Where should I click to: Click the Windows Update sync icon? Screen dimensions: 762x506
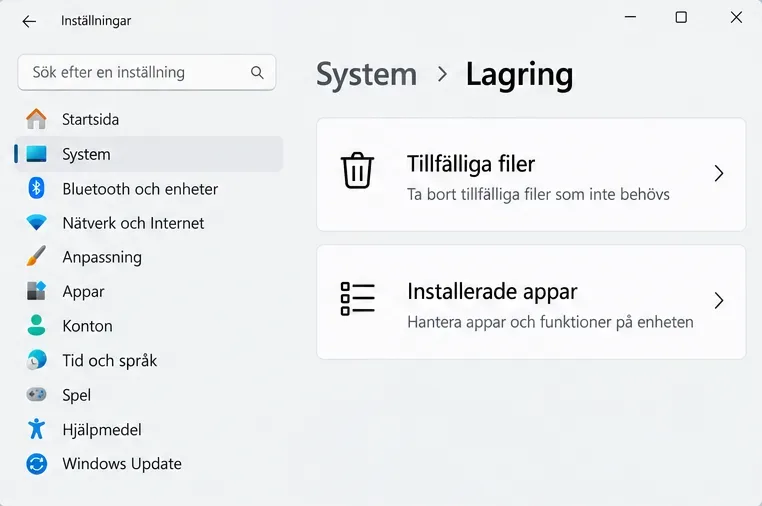[36, 464]
